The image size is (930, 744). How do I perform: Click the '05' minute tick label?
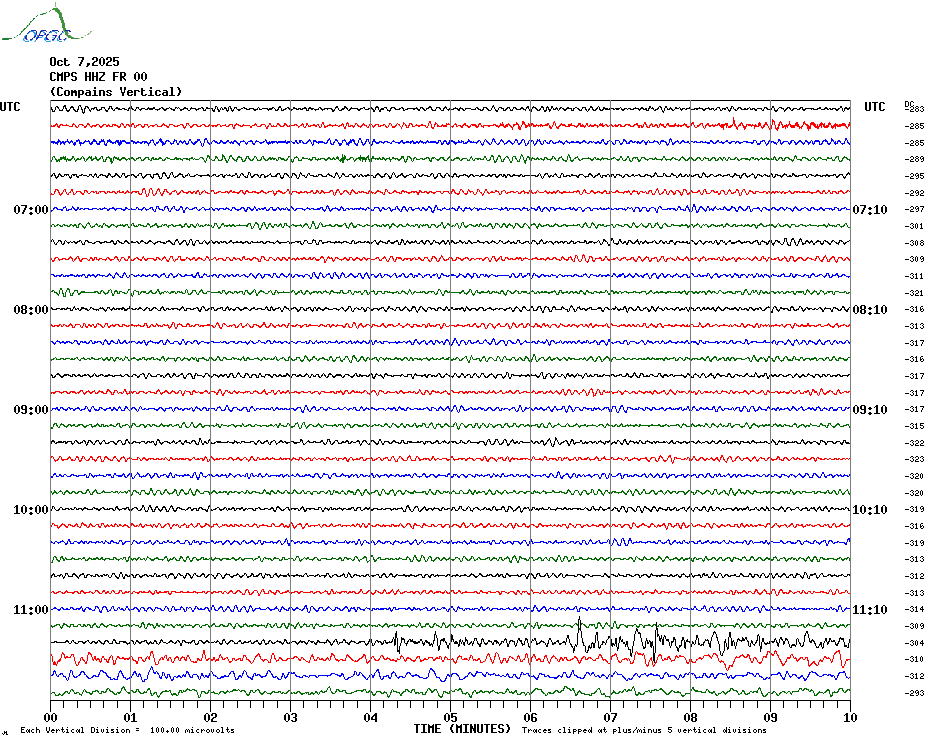(451, 717)
